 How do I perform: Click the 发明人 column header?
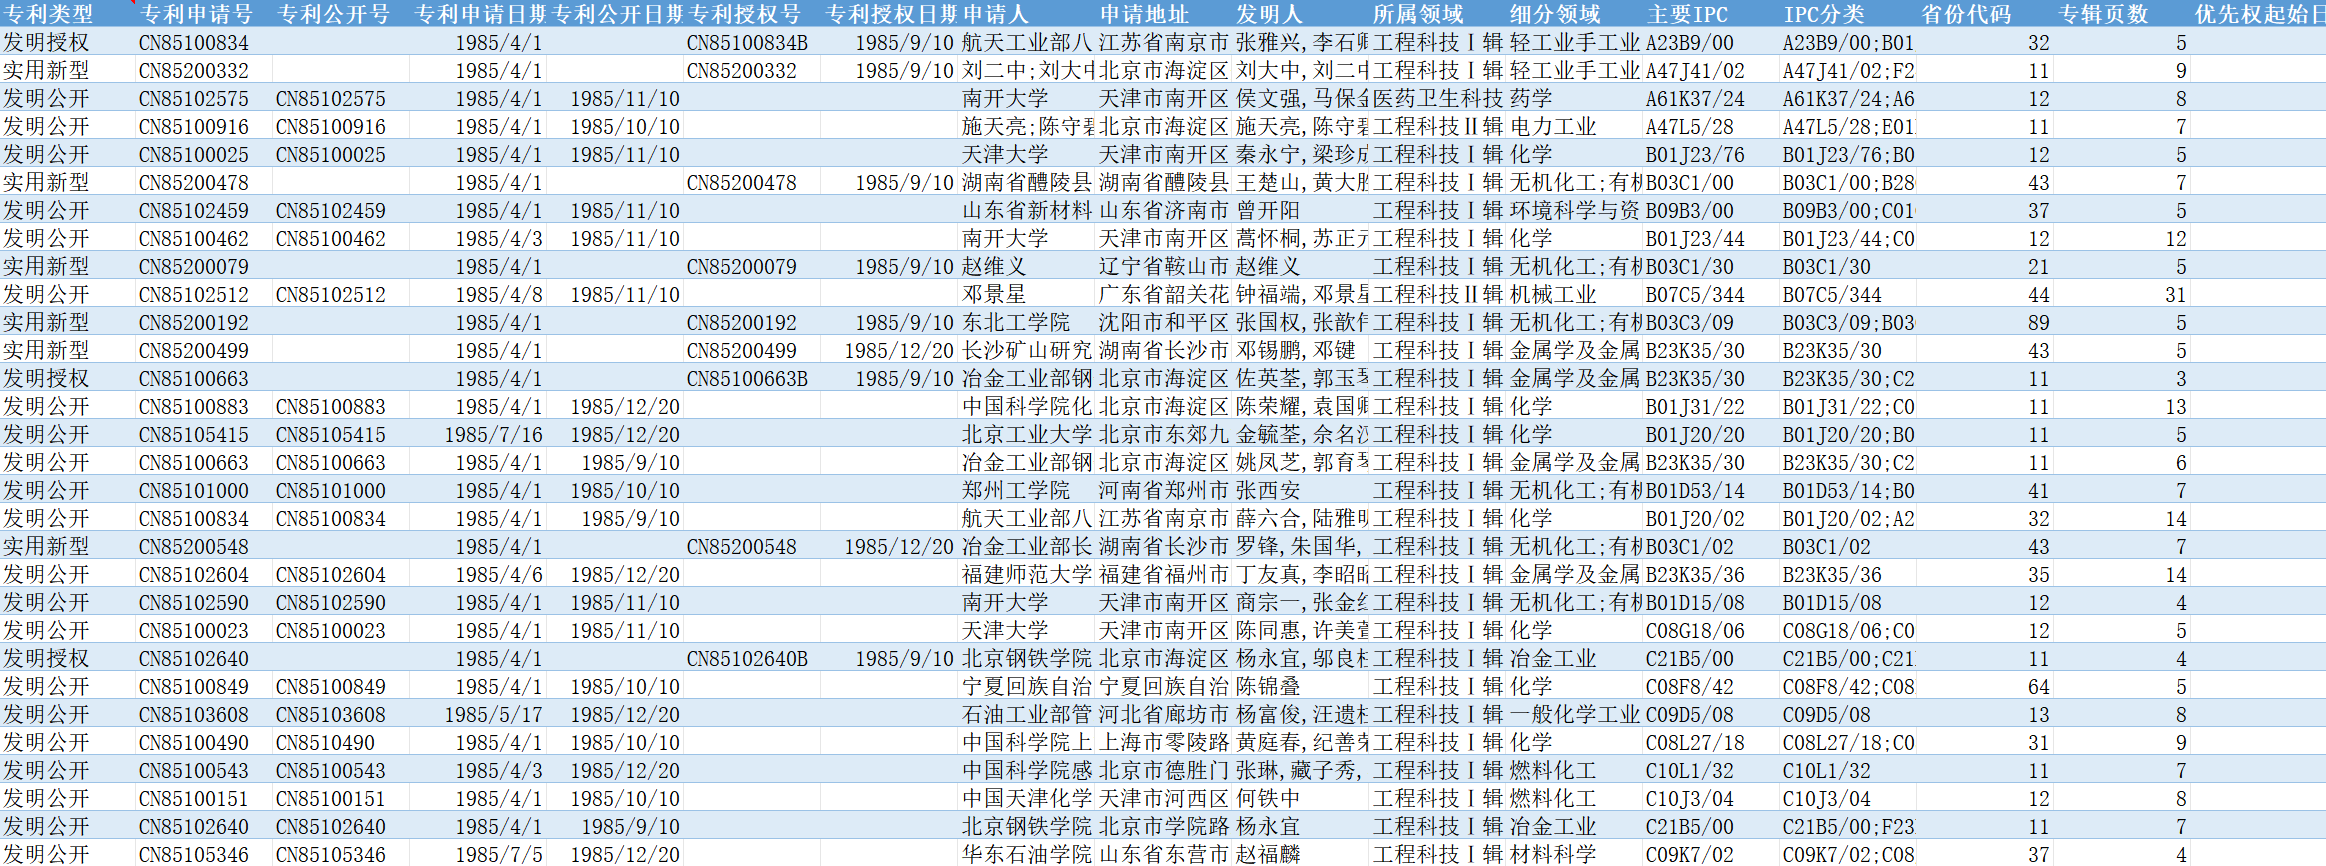point(1269,14)
